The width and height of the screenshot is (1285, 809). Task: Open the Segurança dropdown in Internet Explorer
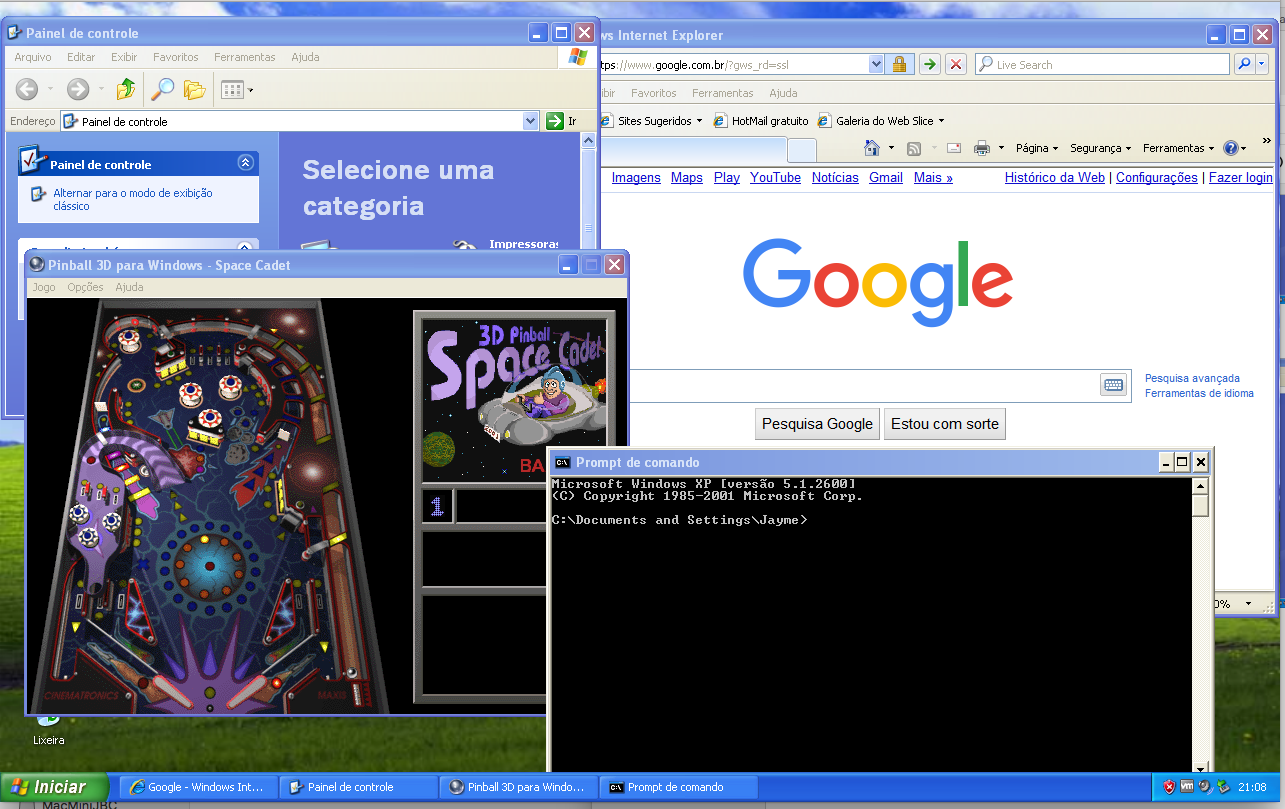[x=1100, y=148]
